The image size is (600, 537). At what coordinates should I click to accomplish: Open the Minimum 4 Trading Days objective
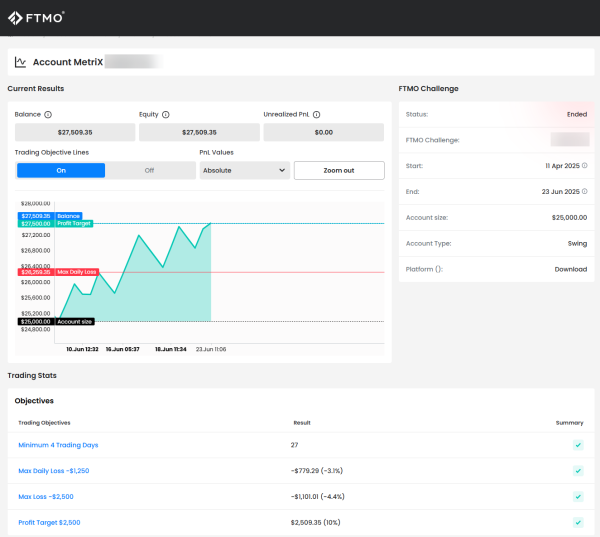click(x=58, y=445)
